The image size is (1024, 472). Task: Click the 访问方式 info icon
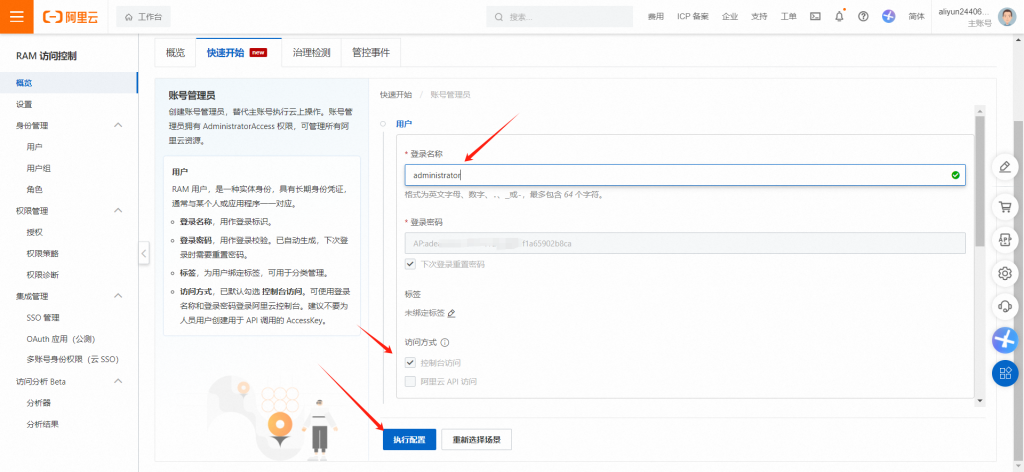click(445, 342)
